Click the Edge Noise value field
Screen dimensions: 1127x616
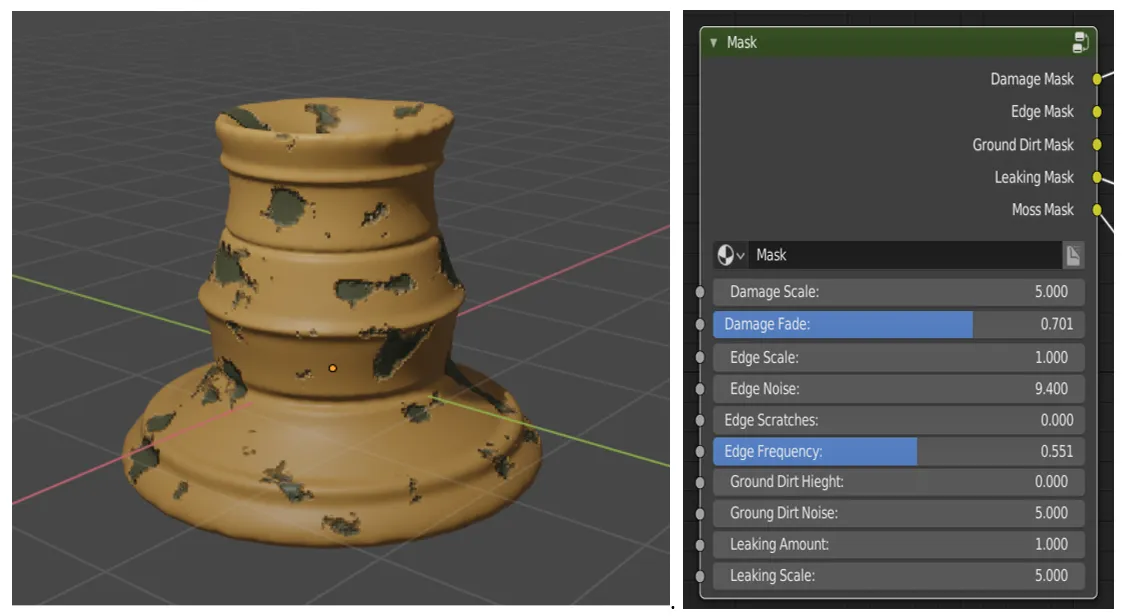[898, 389]
